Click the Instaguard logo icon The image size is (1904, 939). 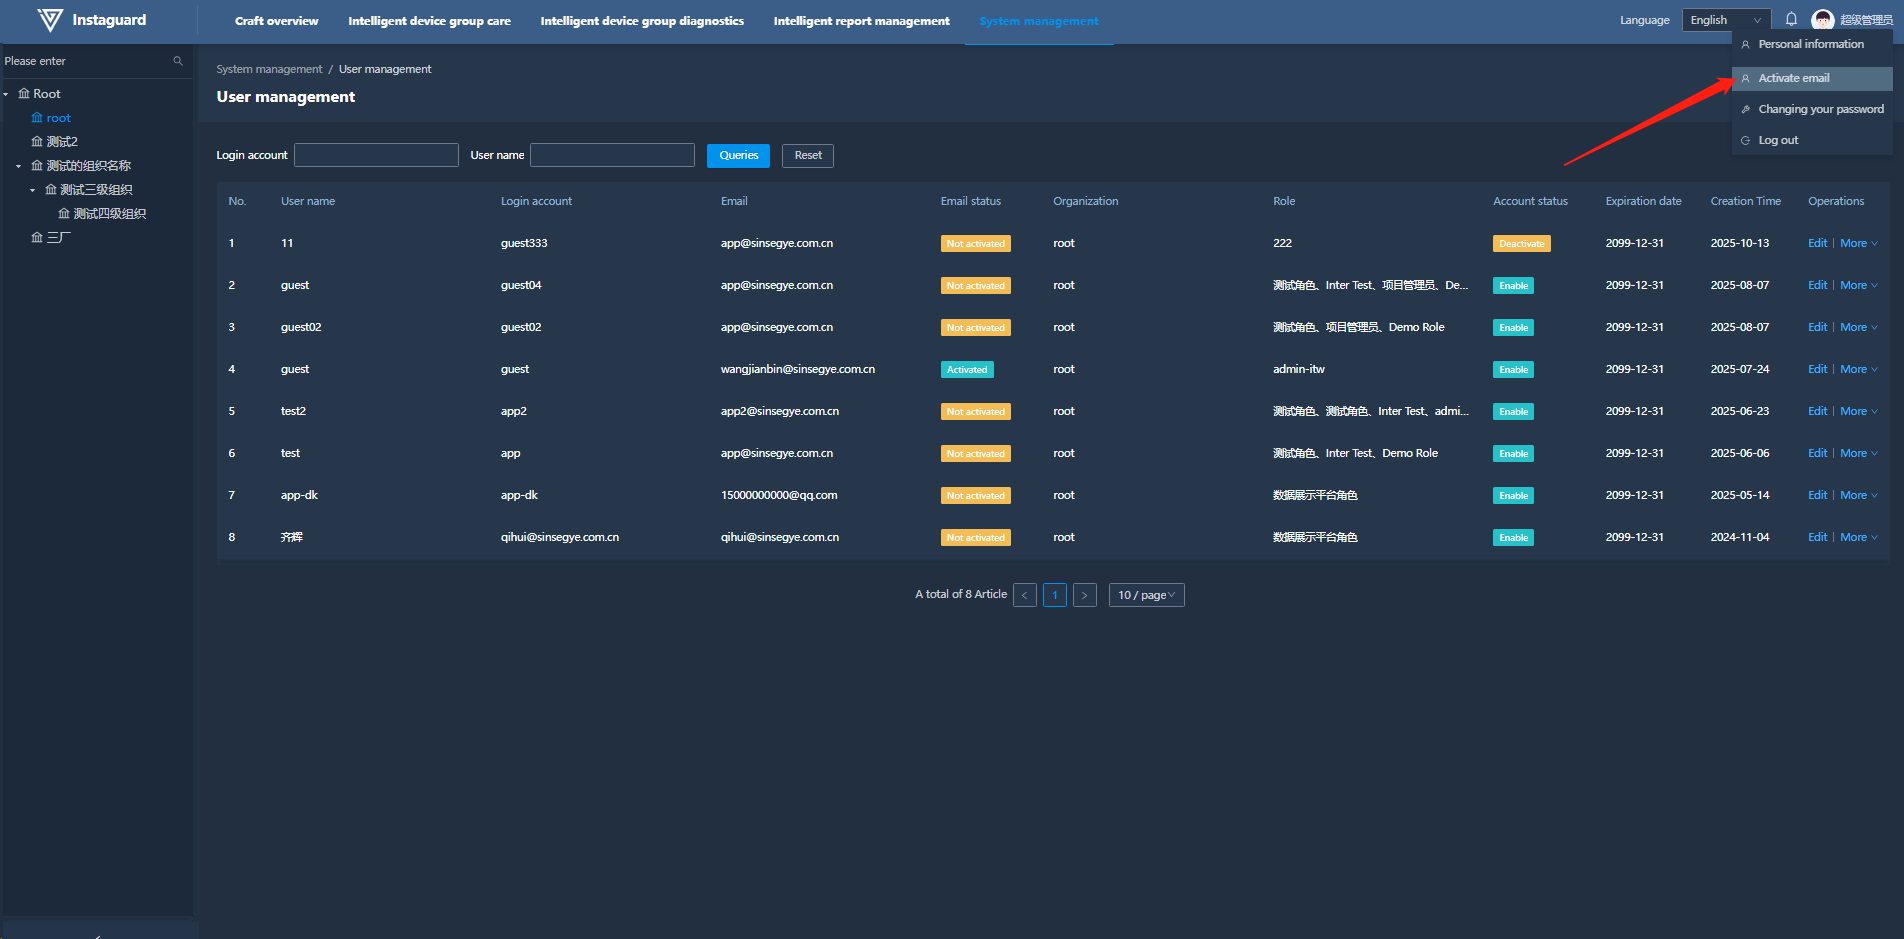50,20
